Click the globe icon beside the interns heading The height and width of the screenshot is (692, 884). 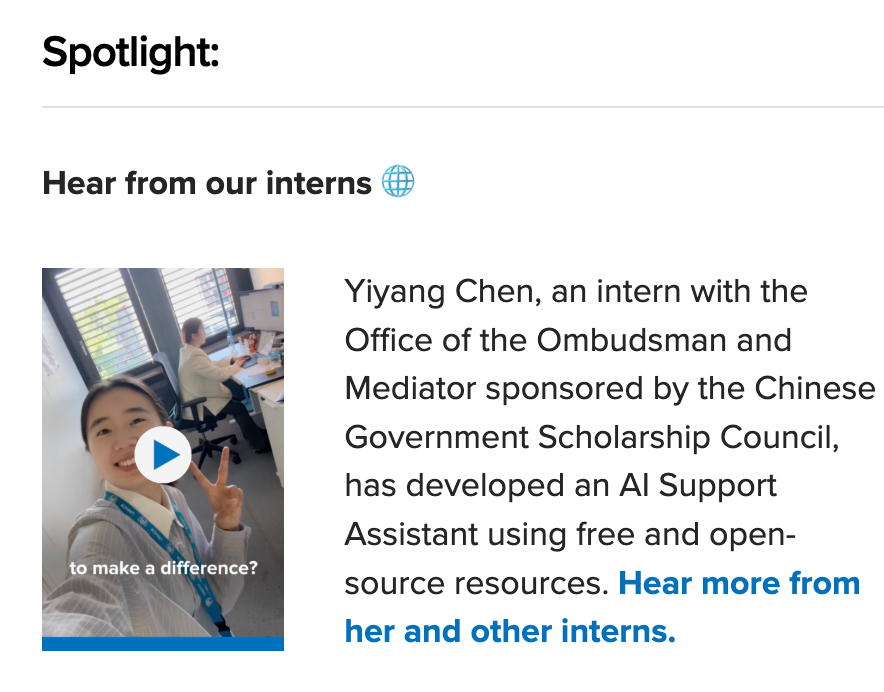(398, 182)
